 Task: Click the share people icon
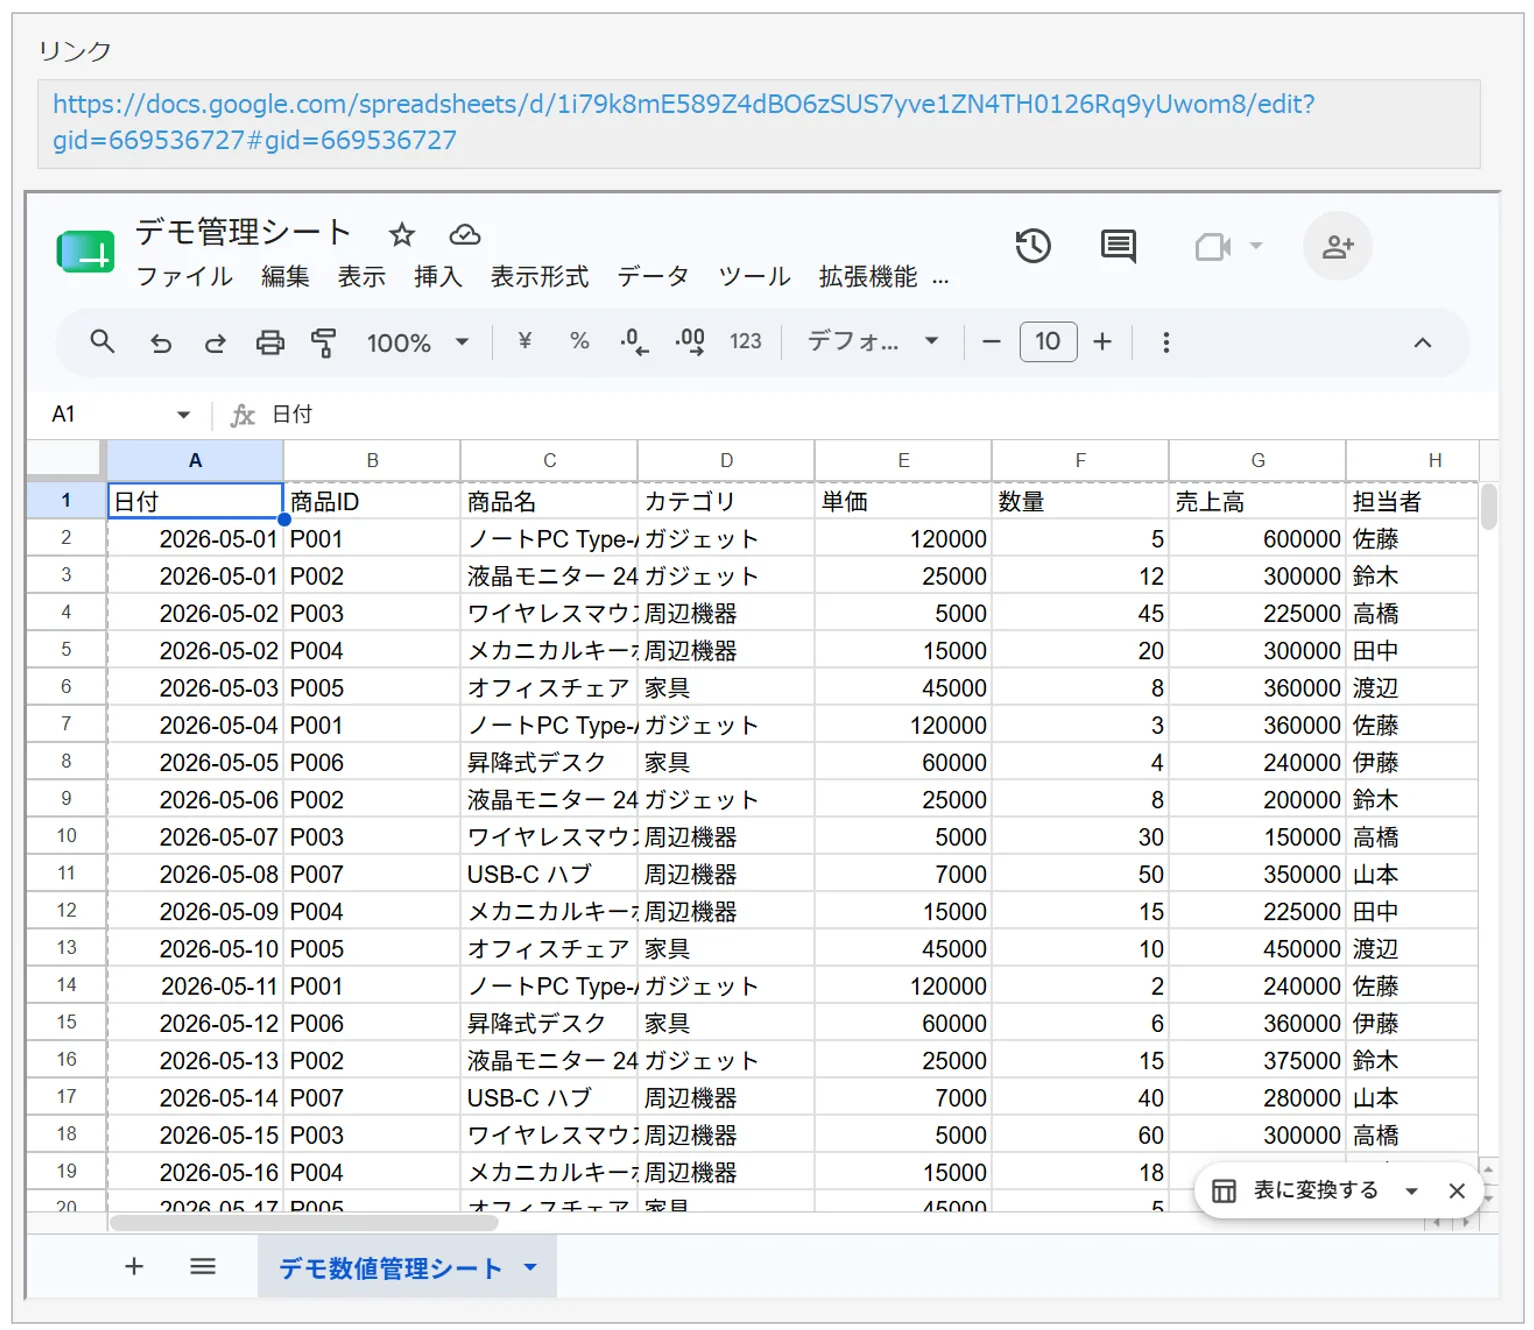point(1337,246)
